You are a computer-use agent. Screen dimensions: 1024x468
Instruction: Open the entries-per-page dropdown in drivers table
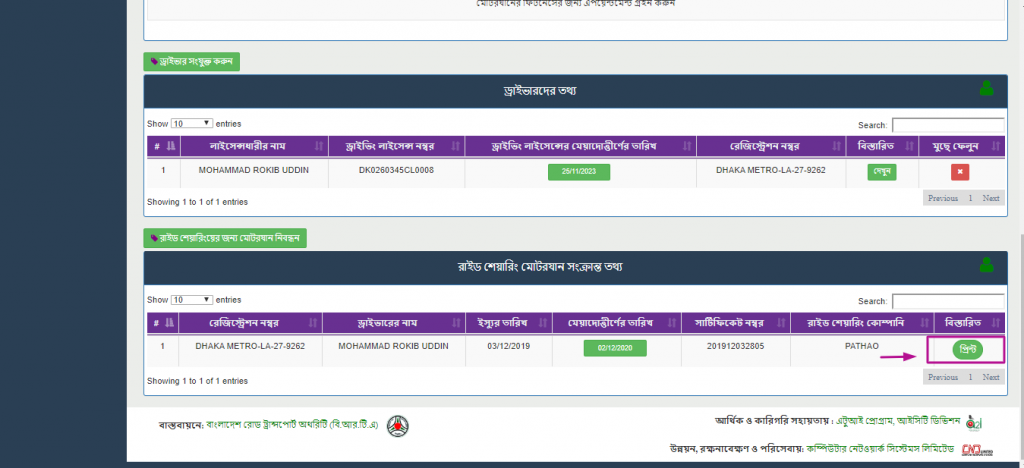[x=192, y=123]
